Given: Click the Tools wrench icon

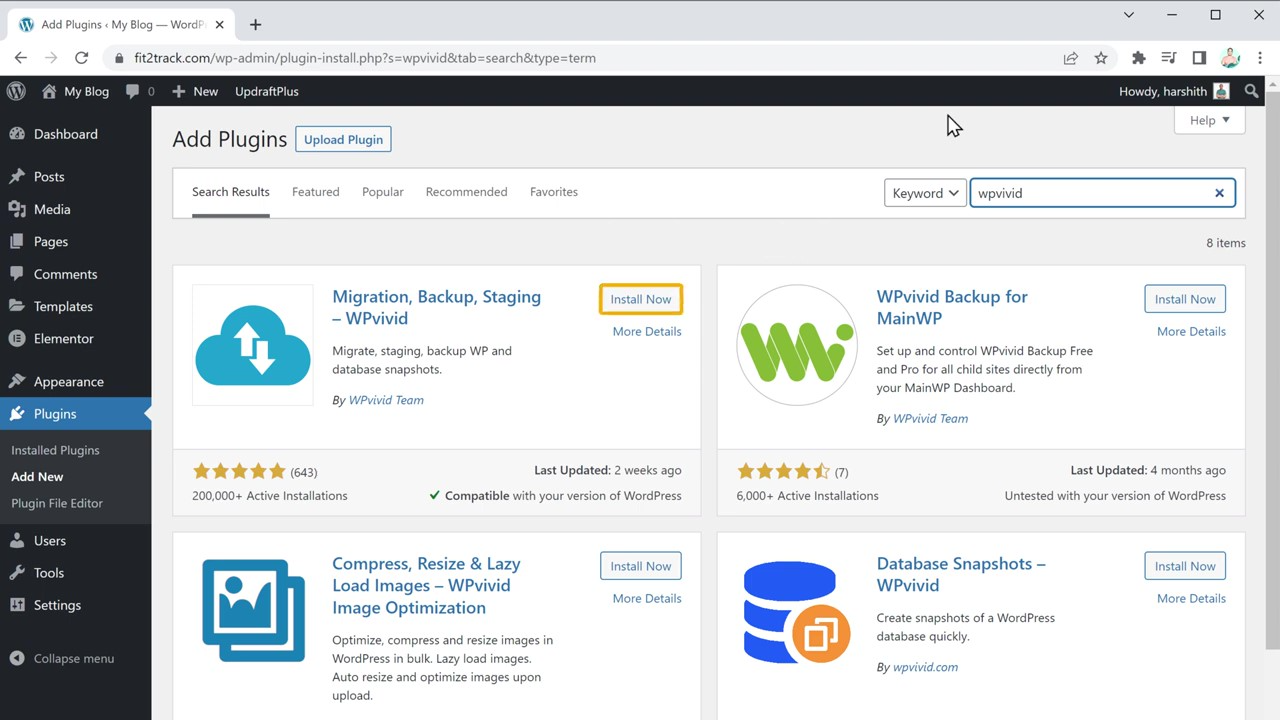Looking at the screenshot, I should (x=22, y=572).
